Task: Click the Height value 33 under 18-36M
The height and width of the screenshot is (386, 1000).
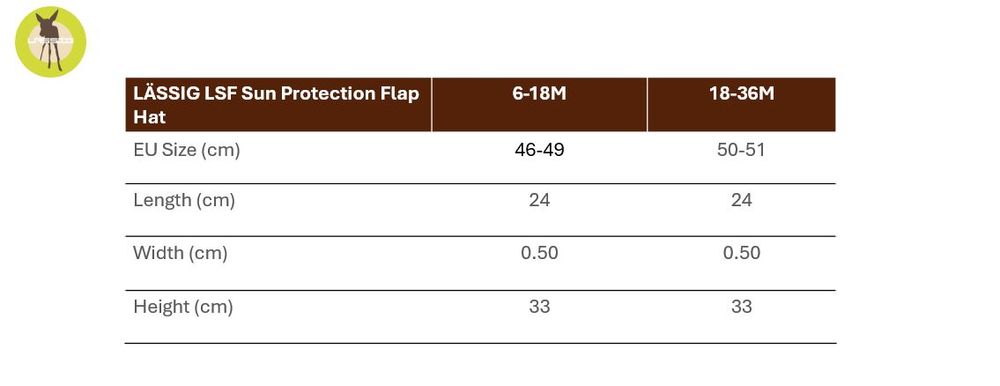Action: point(741,307)
